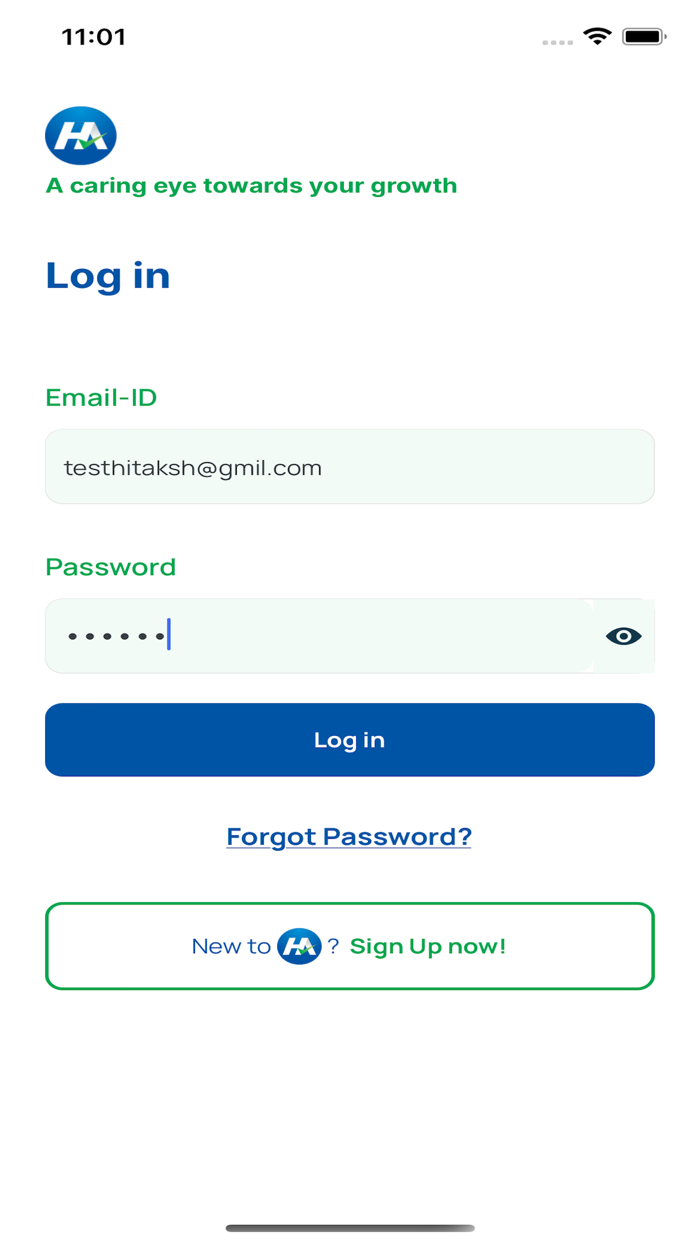Tap the question mark after the HA logo
Screen dimensions: 700x1244
(333, 946)
